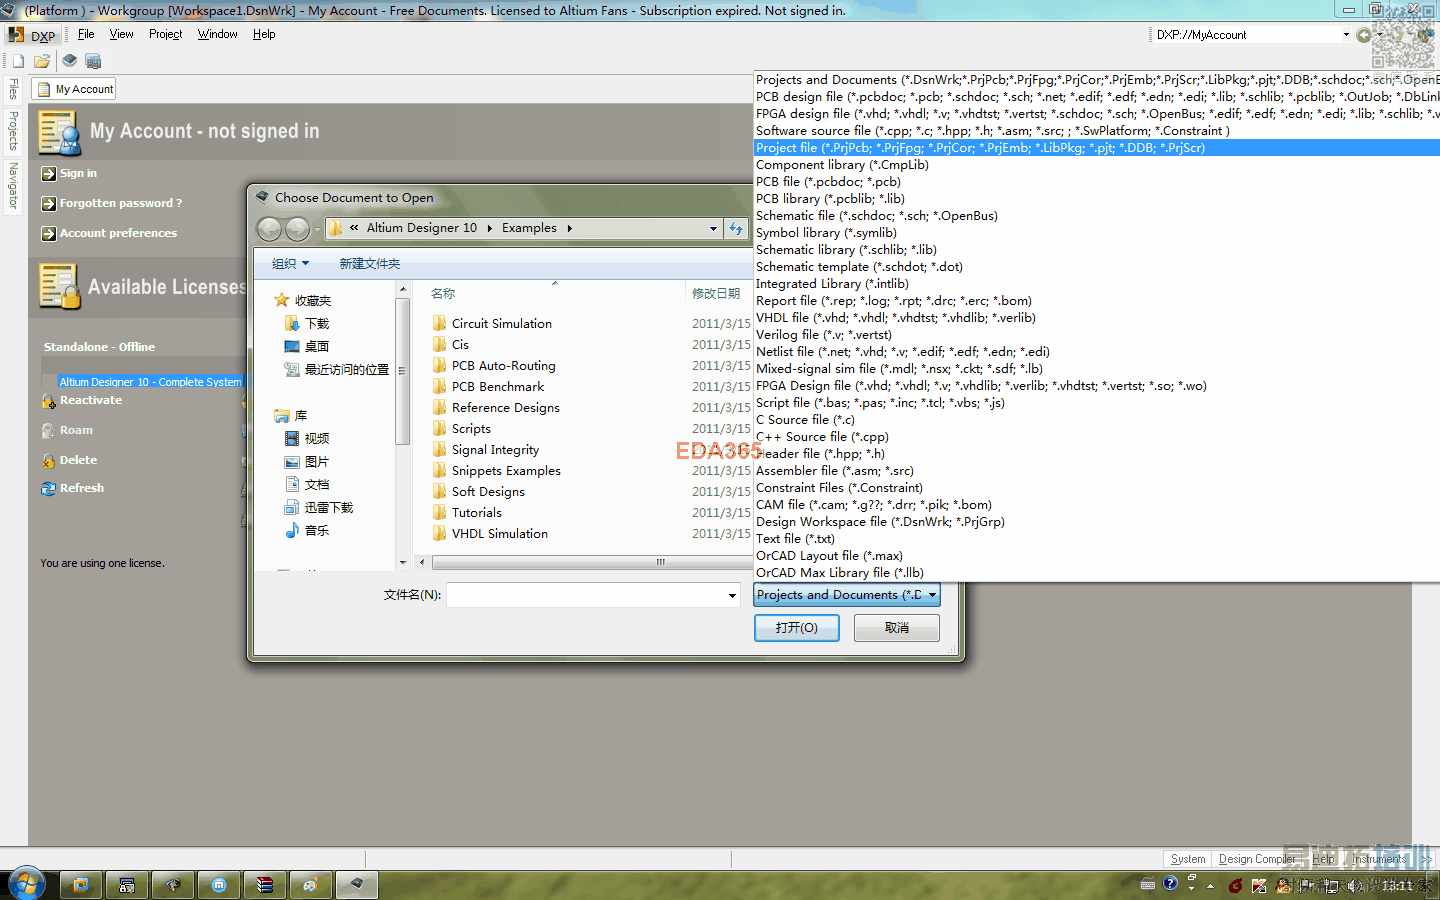Open the File menu
The height and width of the screenshot is (900, 1440).
pos(86,34)
